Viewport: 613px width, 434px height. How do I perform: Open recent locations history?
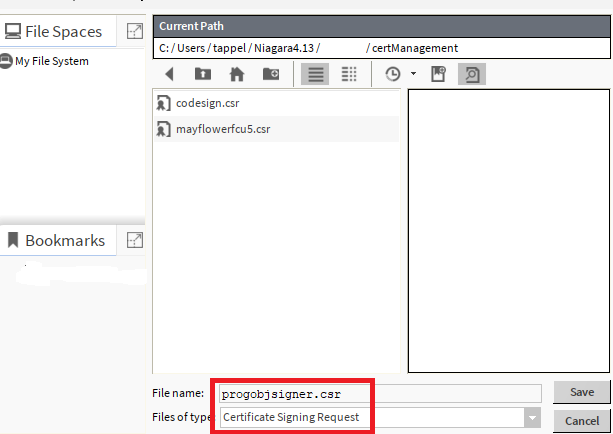point(392,74)
